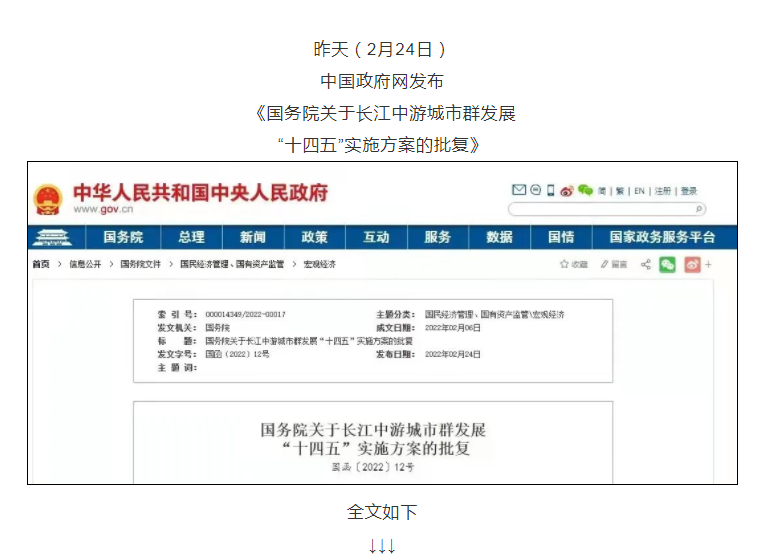The image size is (764, 558).
Task: Click the 首页 breadcrumb link
Action: coord(40,264)
